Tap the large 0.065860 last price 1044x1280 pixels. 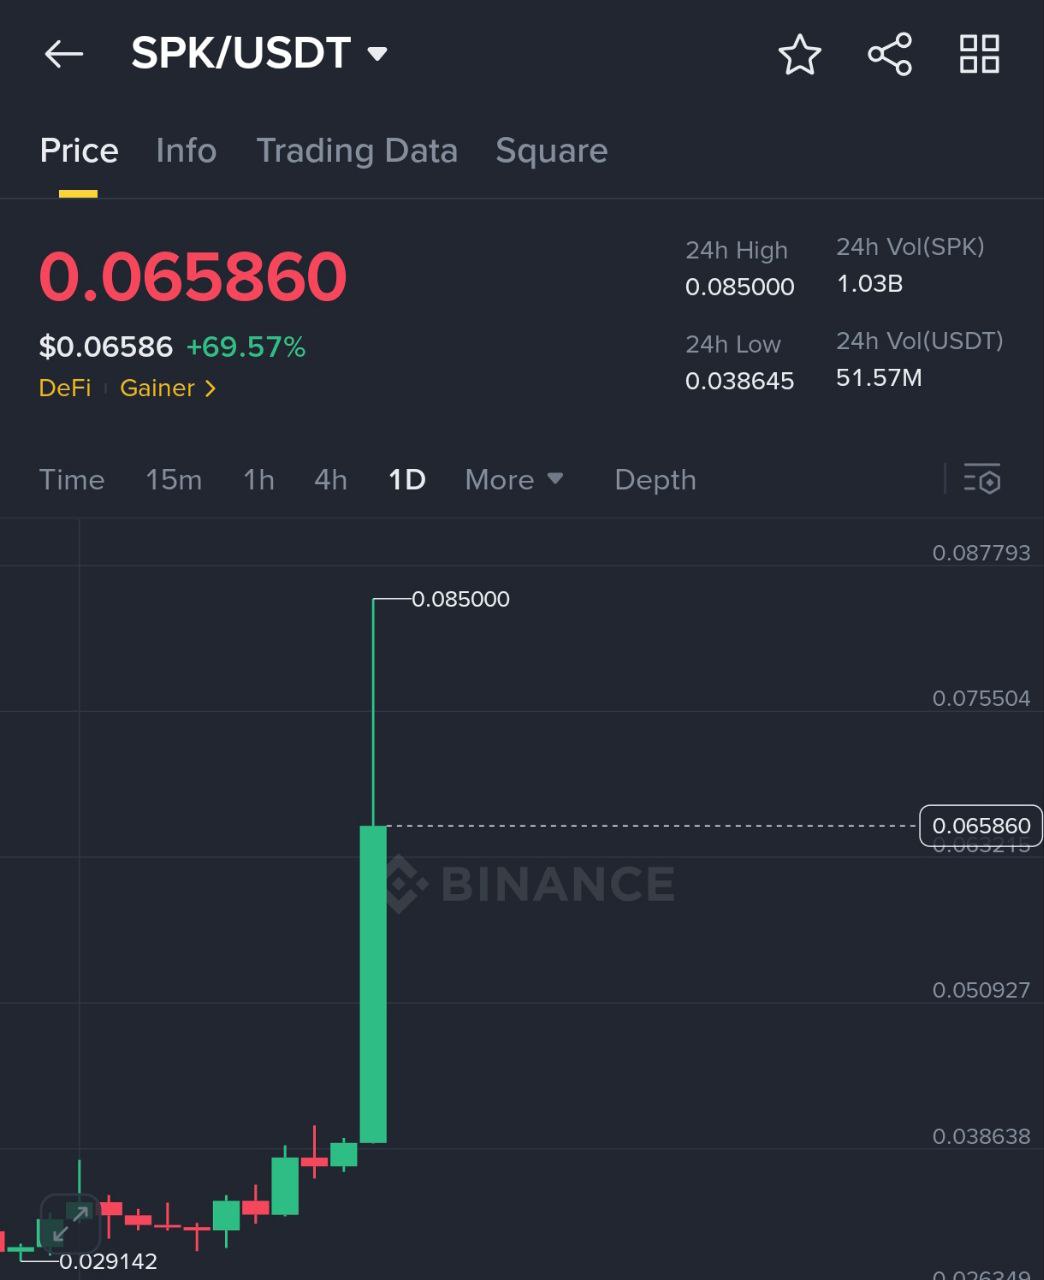[x=193, y=277]
